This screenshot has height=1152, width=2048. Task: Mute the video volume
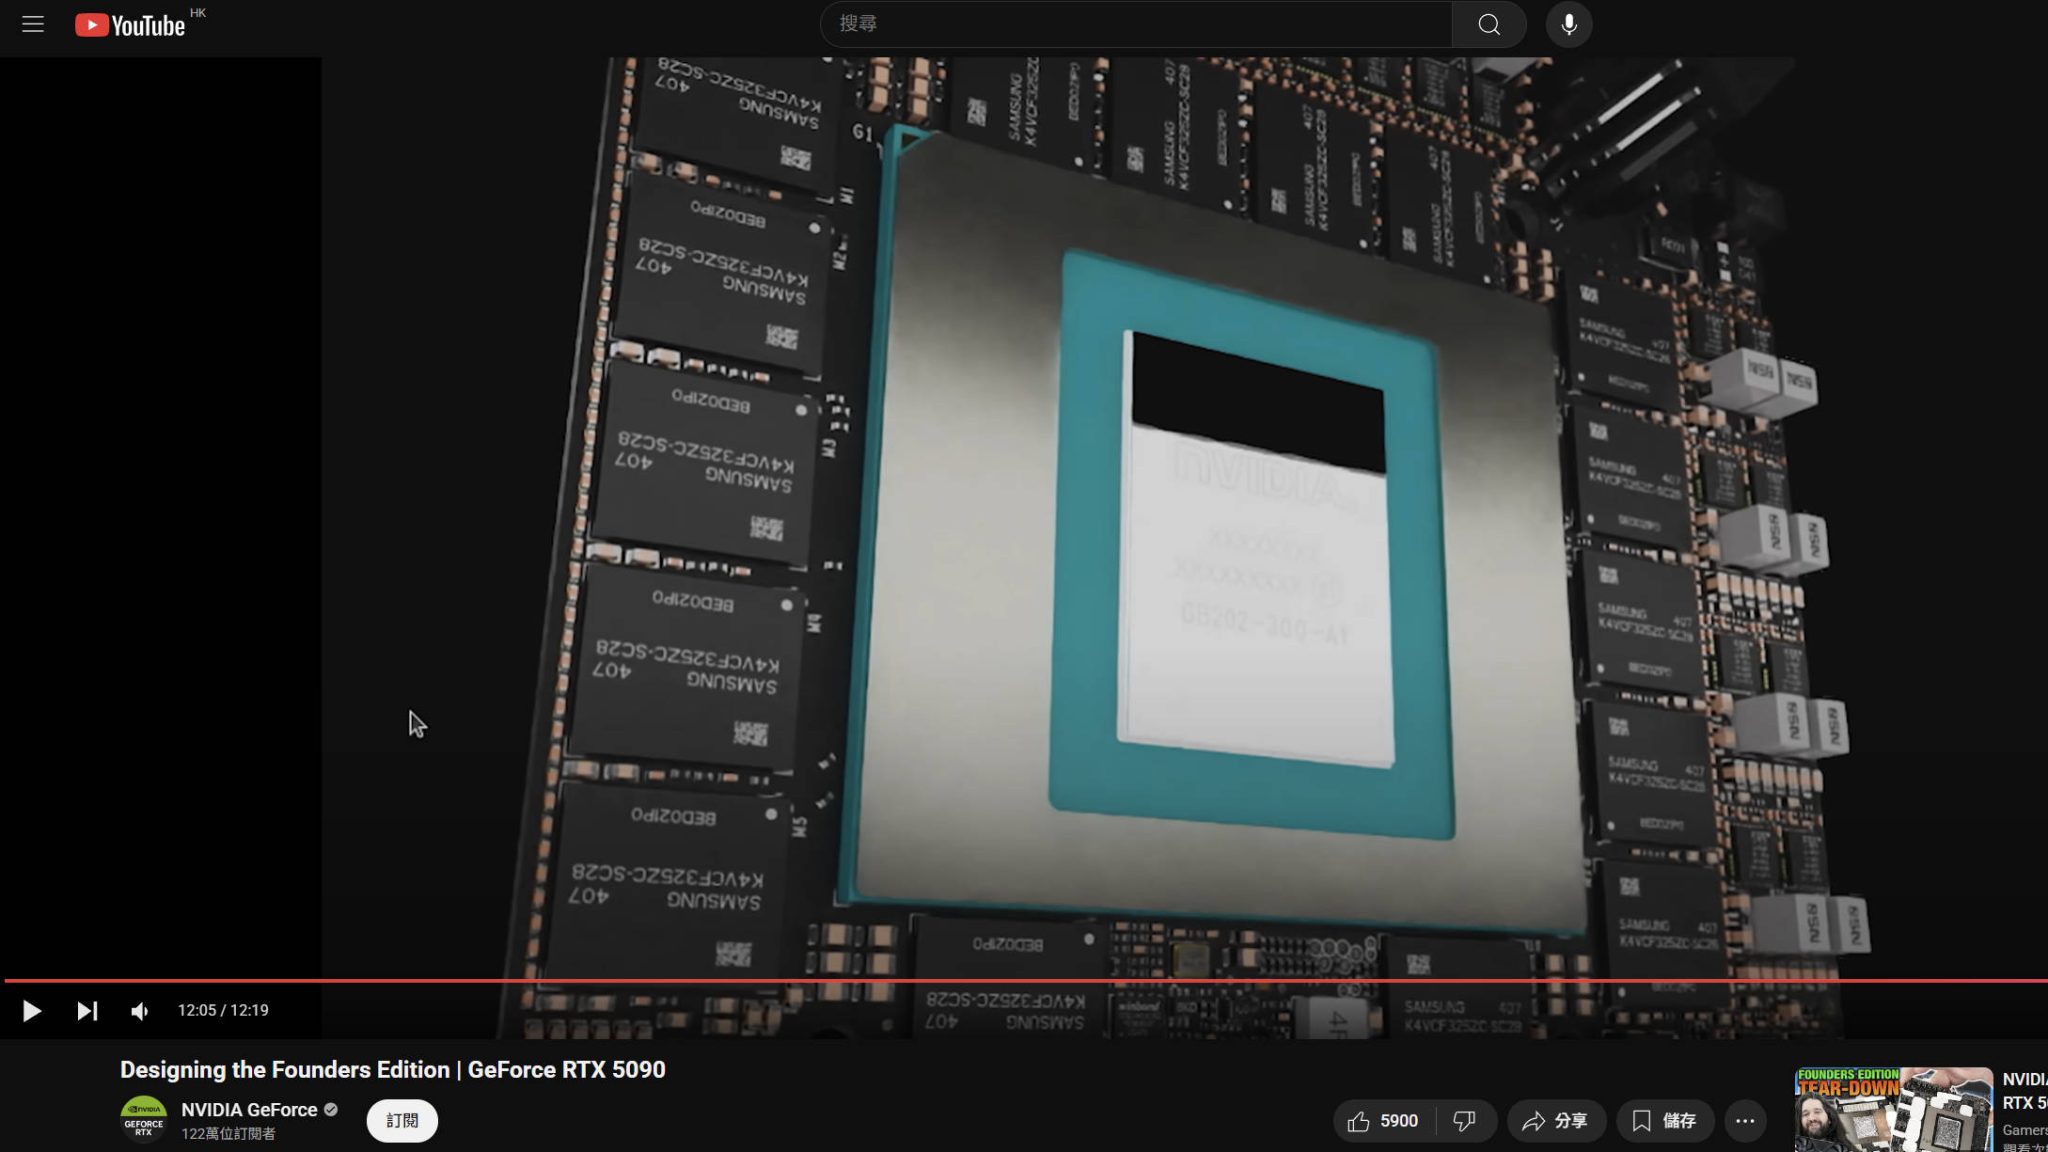coord(140,1011)
